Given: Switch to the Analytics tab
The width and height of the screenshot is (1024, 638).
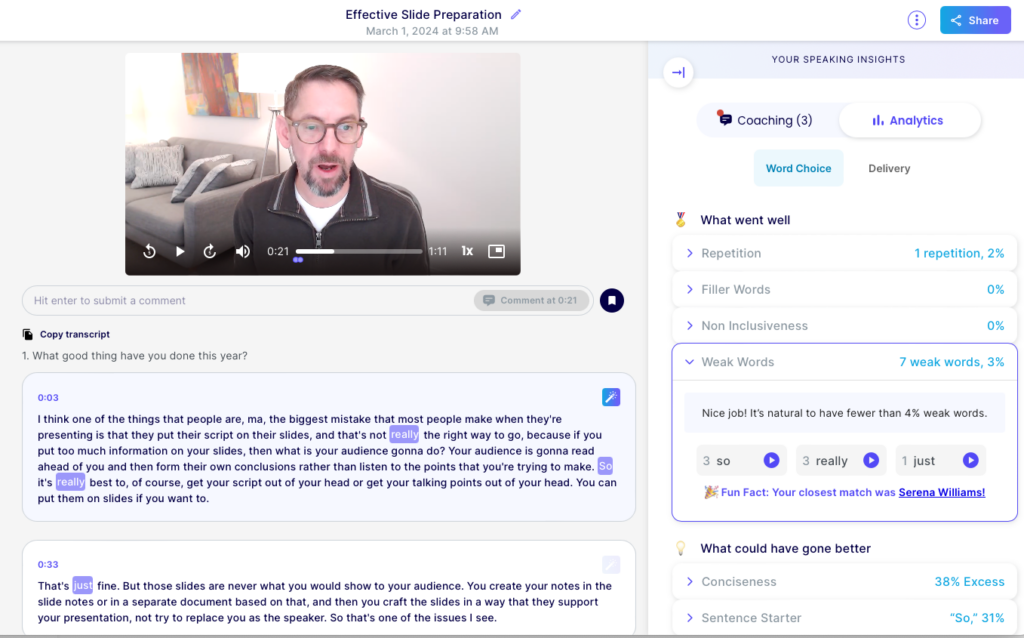Looking at the screenshot, I should pos(909,120).
